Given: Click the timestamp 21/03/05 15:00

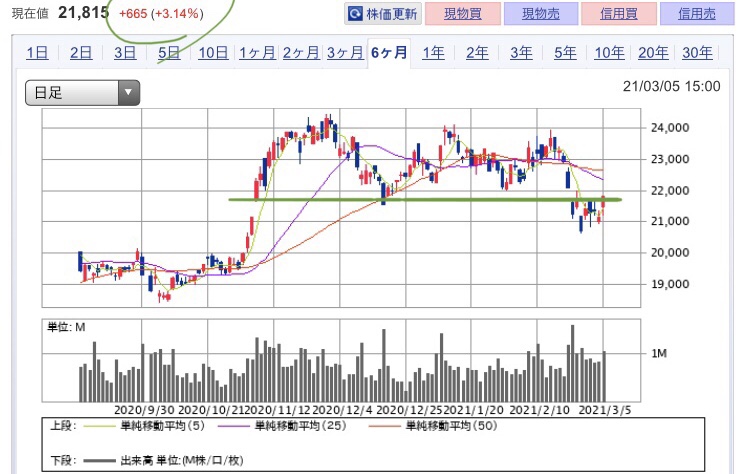Looking at the screenshot, I should pos(671,87).
